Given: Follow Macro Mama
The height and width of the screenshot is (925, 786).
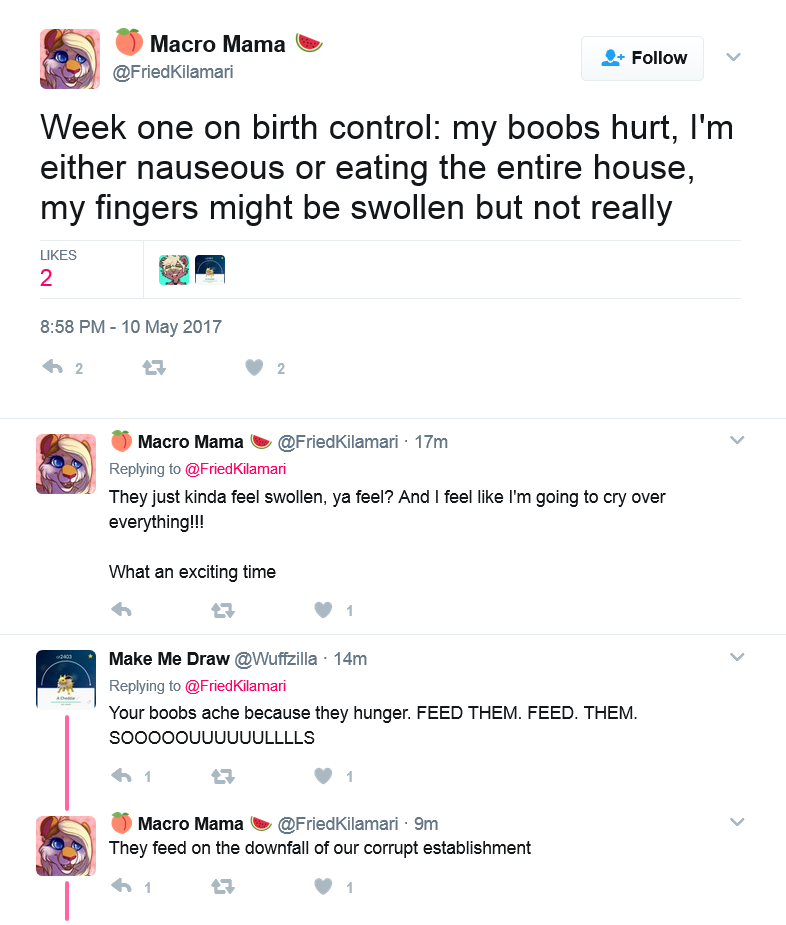Looking at the screenshot, I should point(642,58).
